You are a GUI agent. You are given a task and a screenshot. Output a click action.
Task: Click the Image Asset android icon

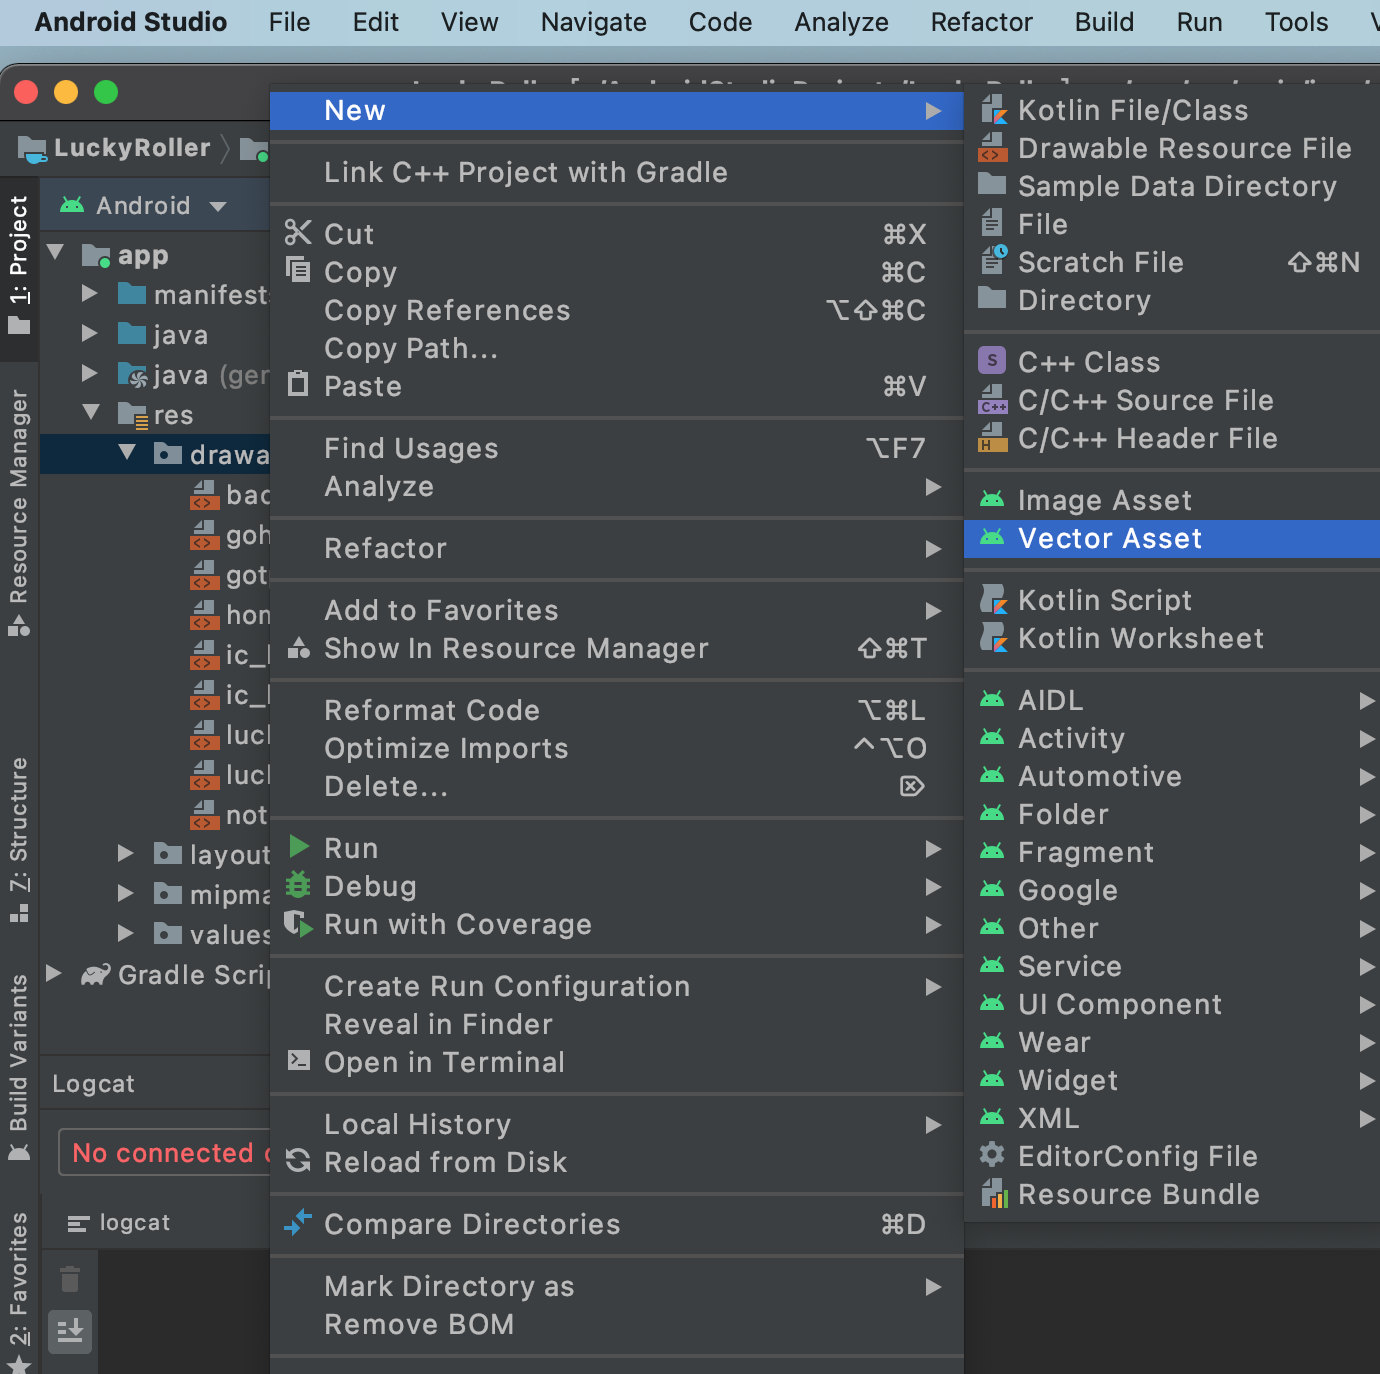coord(992,499)
